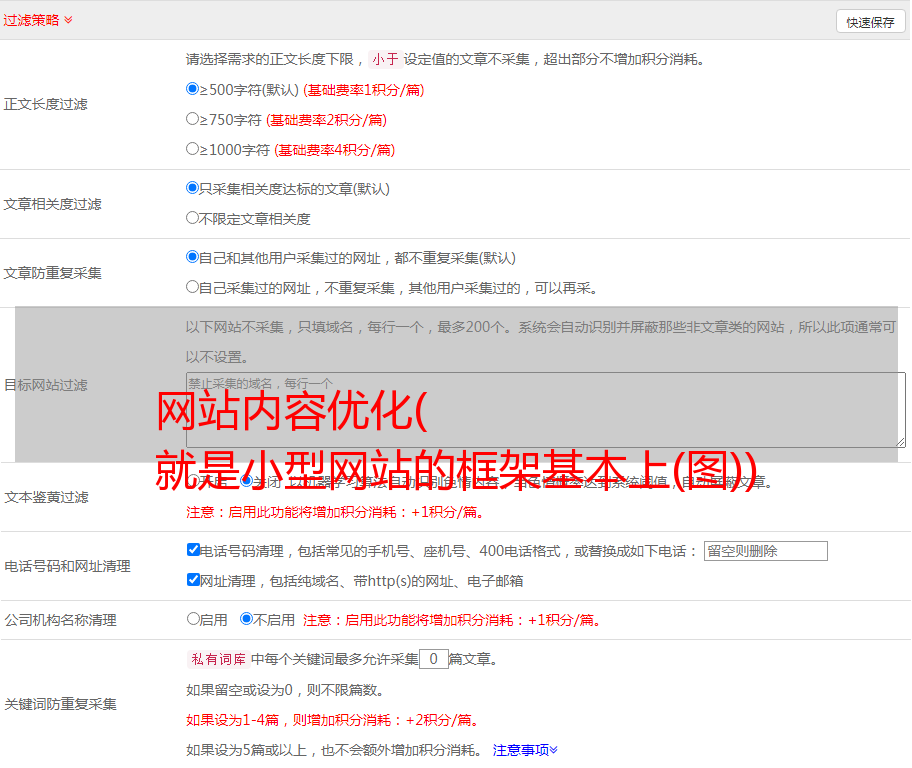The image size is (912, 768).
Task: Expand the 注意事项 link
Action: pos(525,749)
